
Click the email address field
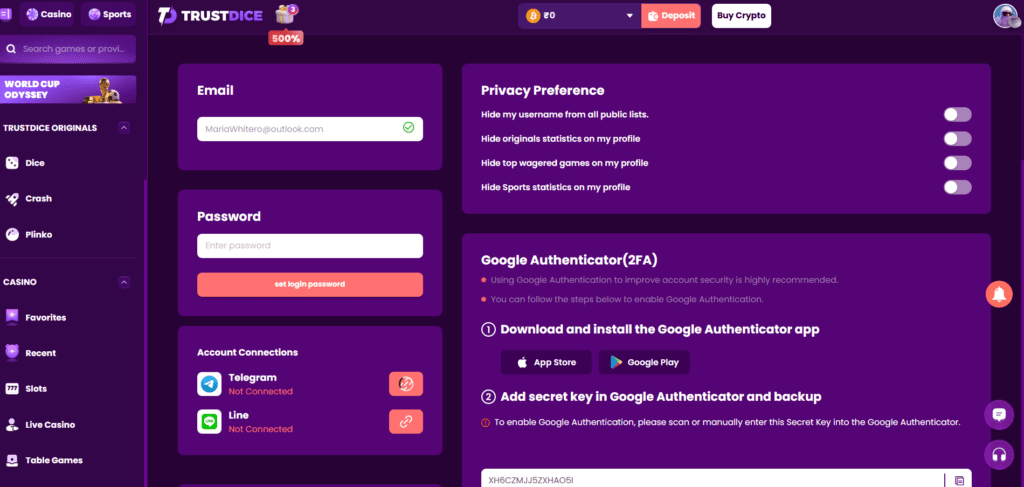click(x=310, y=129)
